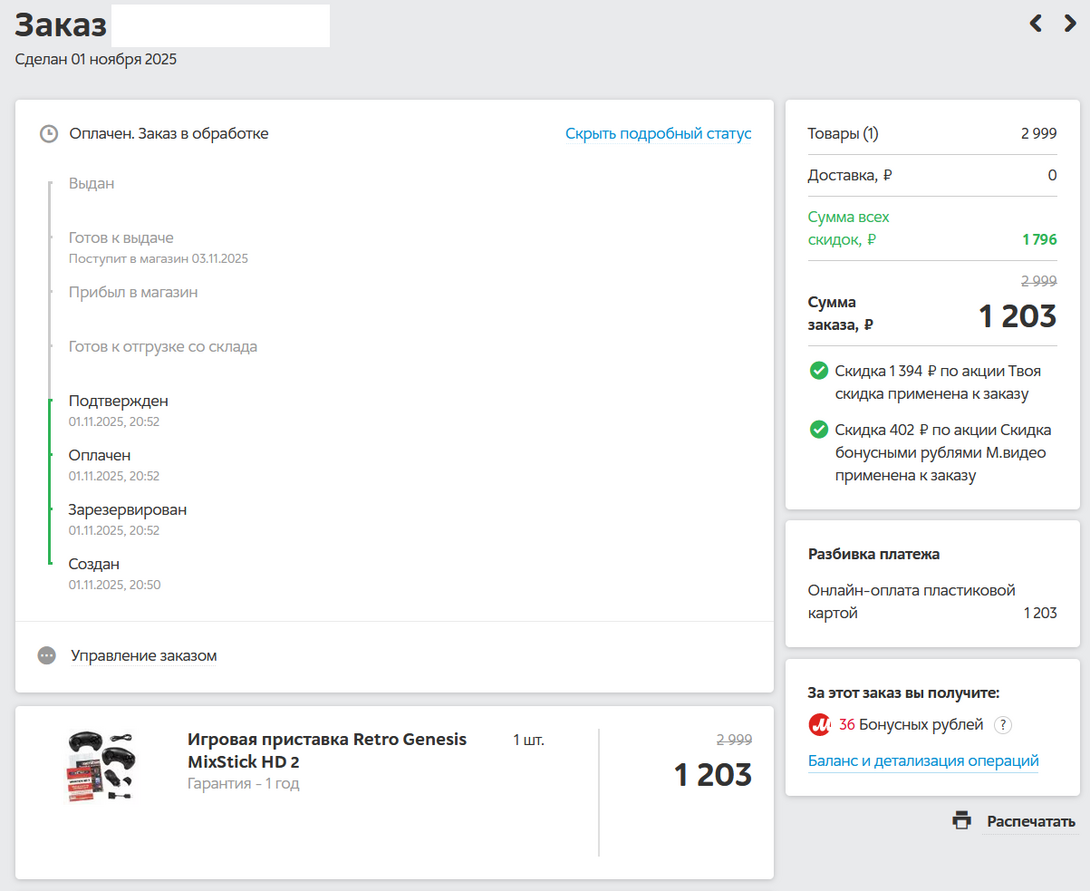Screen dimensions: 1090x891
Task: Go to previous order with left arrow
Action: [1036, 23]
